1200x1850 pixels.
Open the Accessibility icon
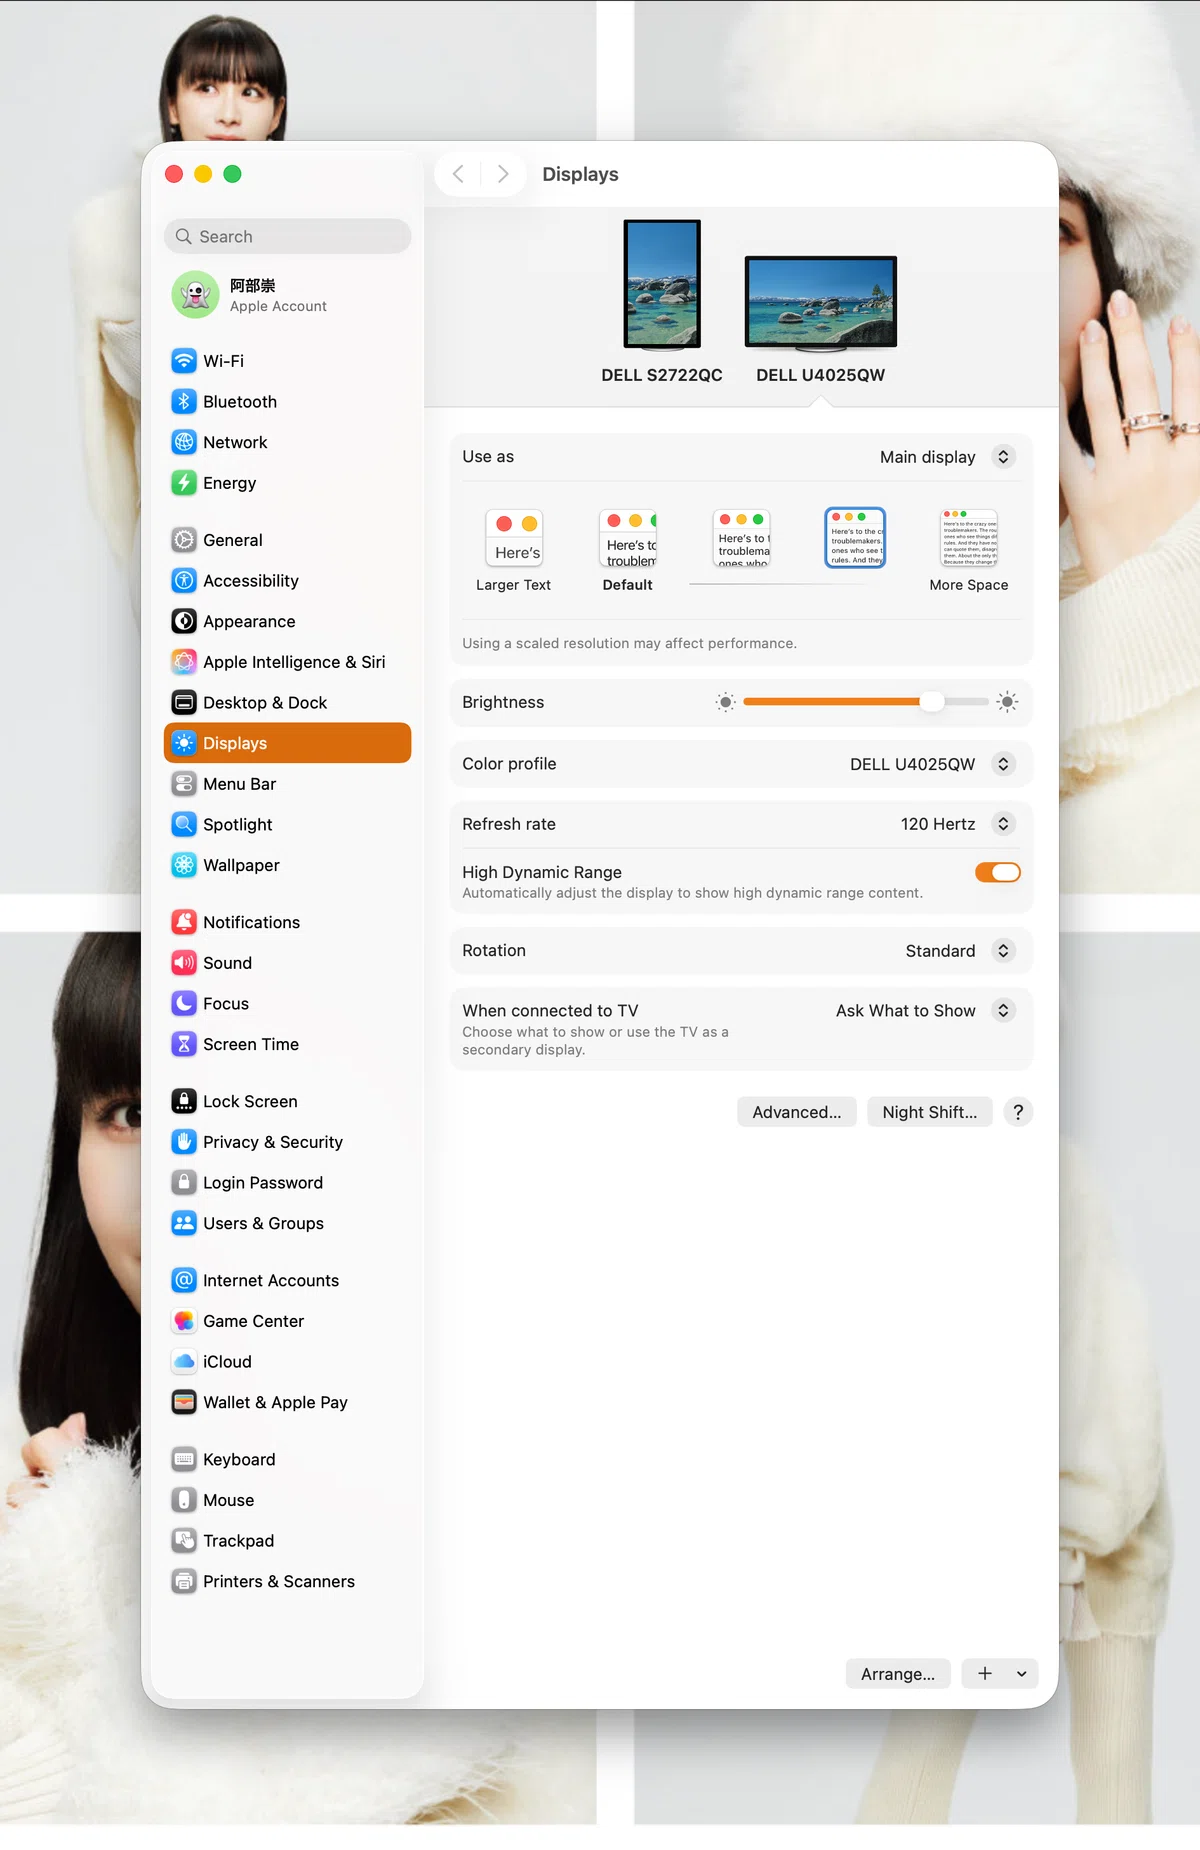click(x=184, y=581)
